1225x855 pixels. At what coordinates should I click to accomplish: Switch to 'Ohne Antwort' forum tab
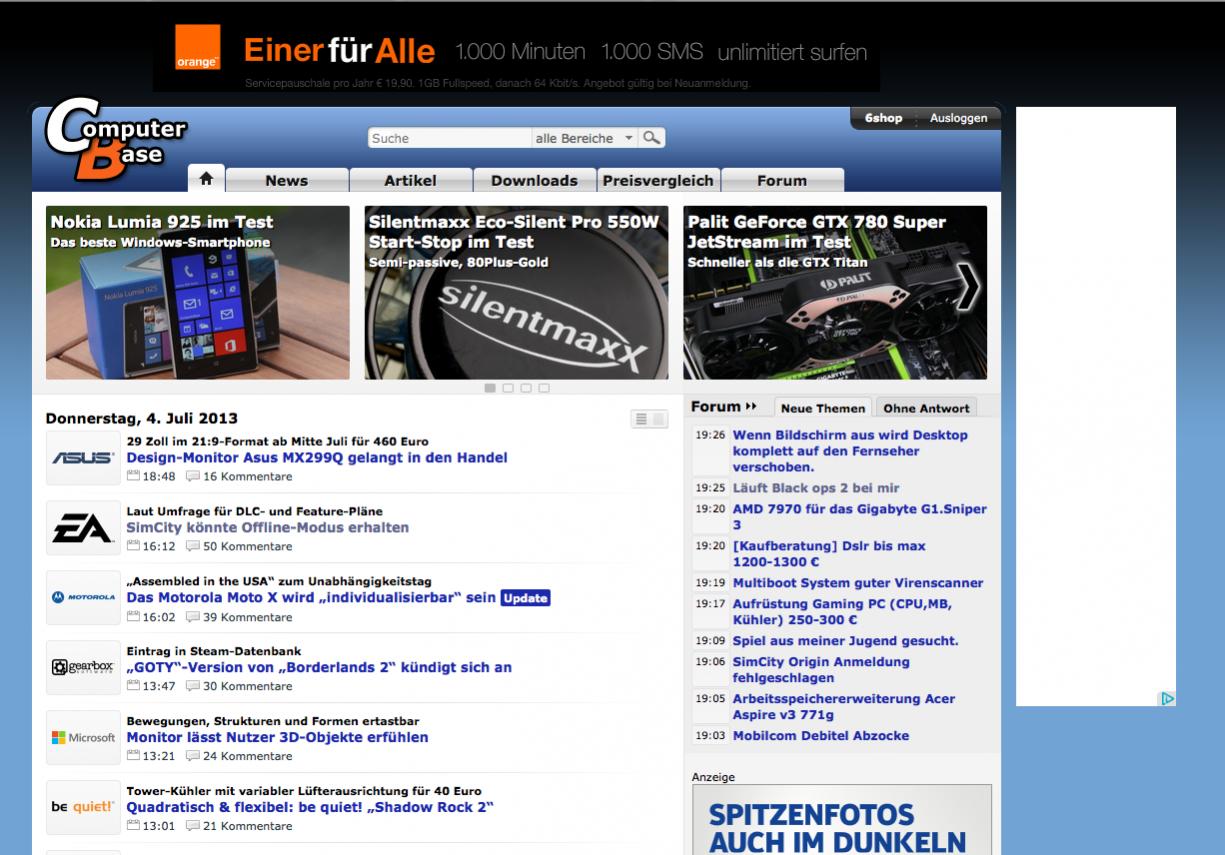pyautogui.click(x=926, y=408)
